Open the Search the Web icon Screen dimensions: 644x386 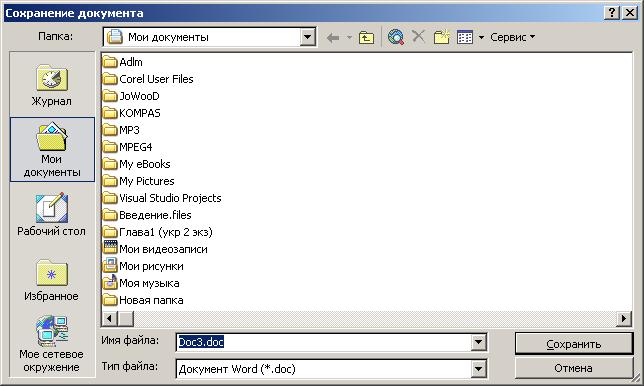point(396,37)
